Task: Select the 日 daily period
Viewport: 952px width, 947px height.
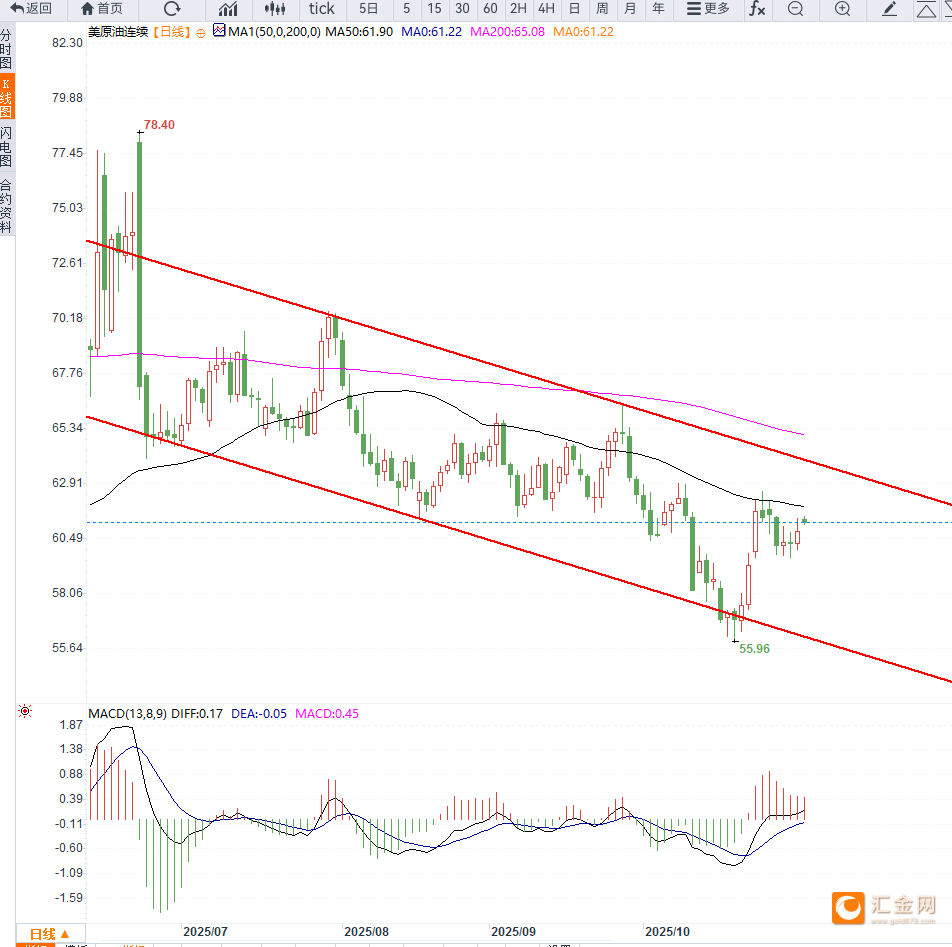Action: point(574,8)
